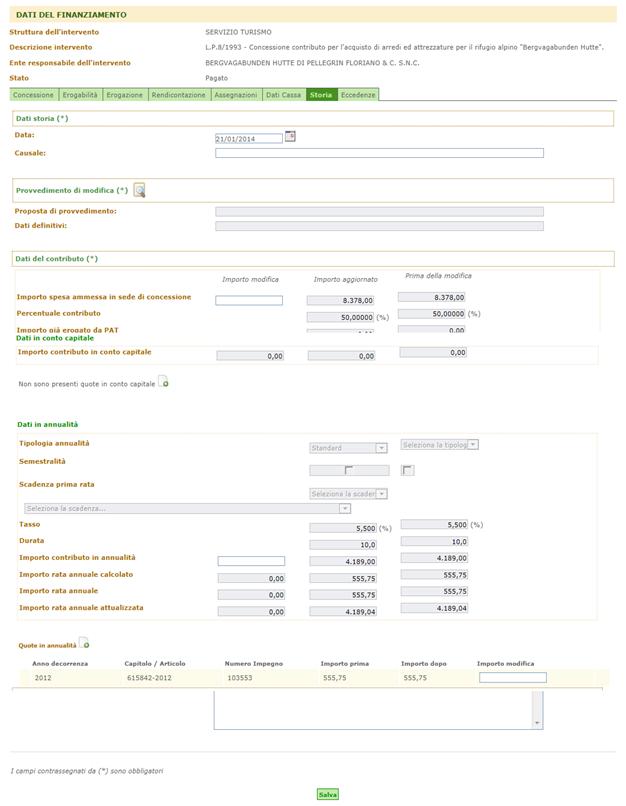Click Importo aggiornato 4.189,00 for contributo in annualità
The image size is (626, 806).
[343, 562]
